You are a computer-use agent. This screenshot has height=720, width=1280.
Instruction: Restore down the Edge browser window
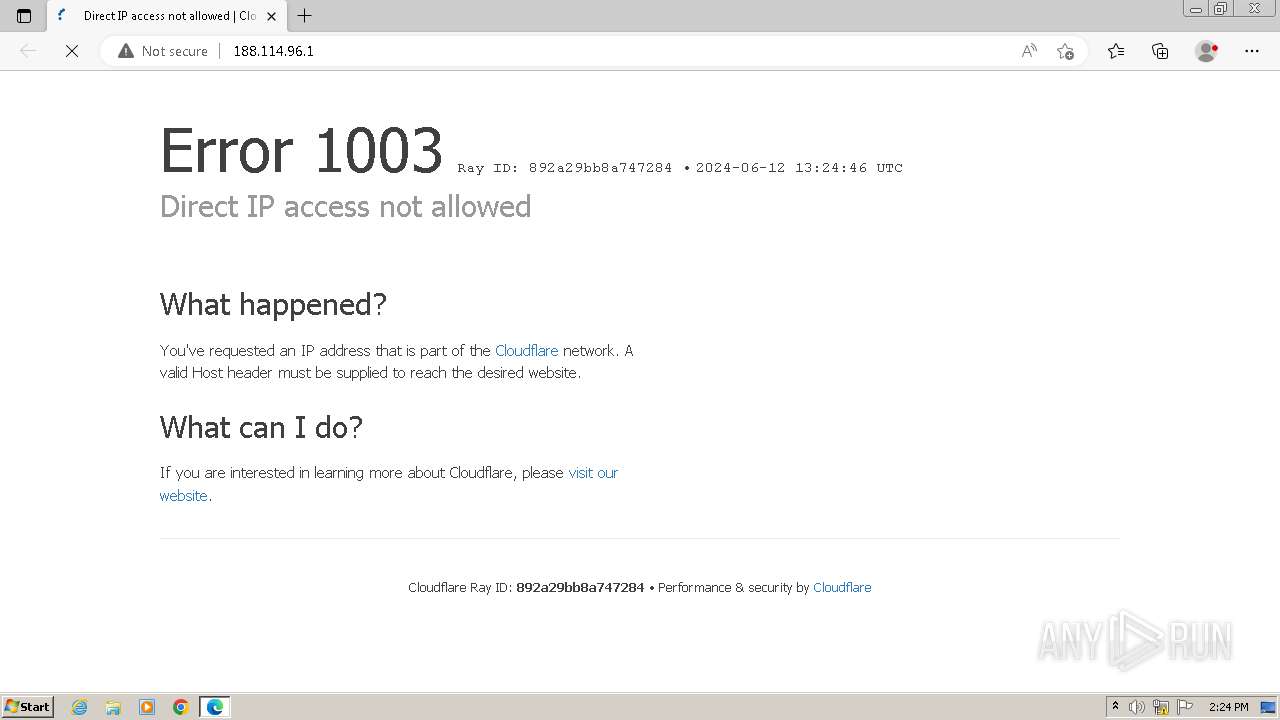pyautogui.click(x=1220, y=8)
